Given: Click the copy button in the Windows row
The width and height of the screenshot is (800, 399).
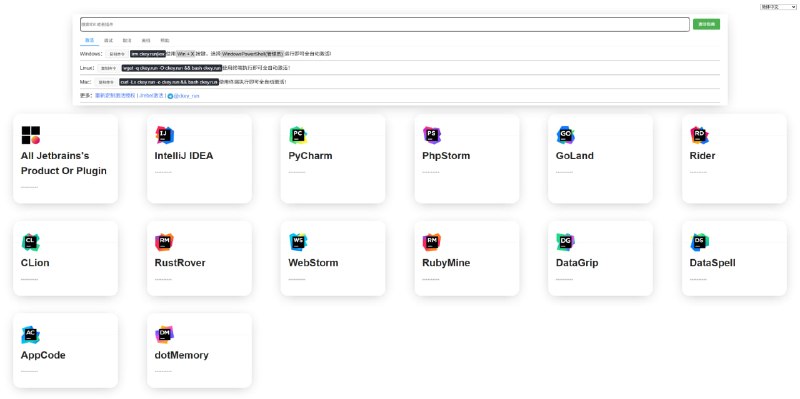Looking at the screenshot, I should [x=117, y=54].
